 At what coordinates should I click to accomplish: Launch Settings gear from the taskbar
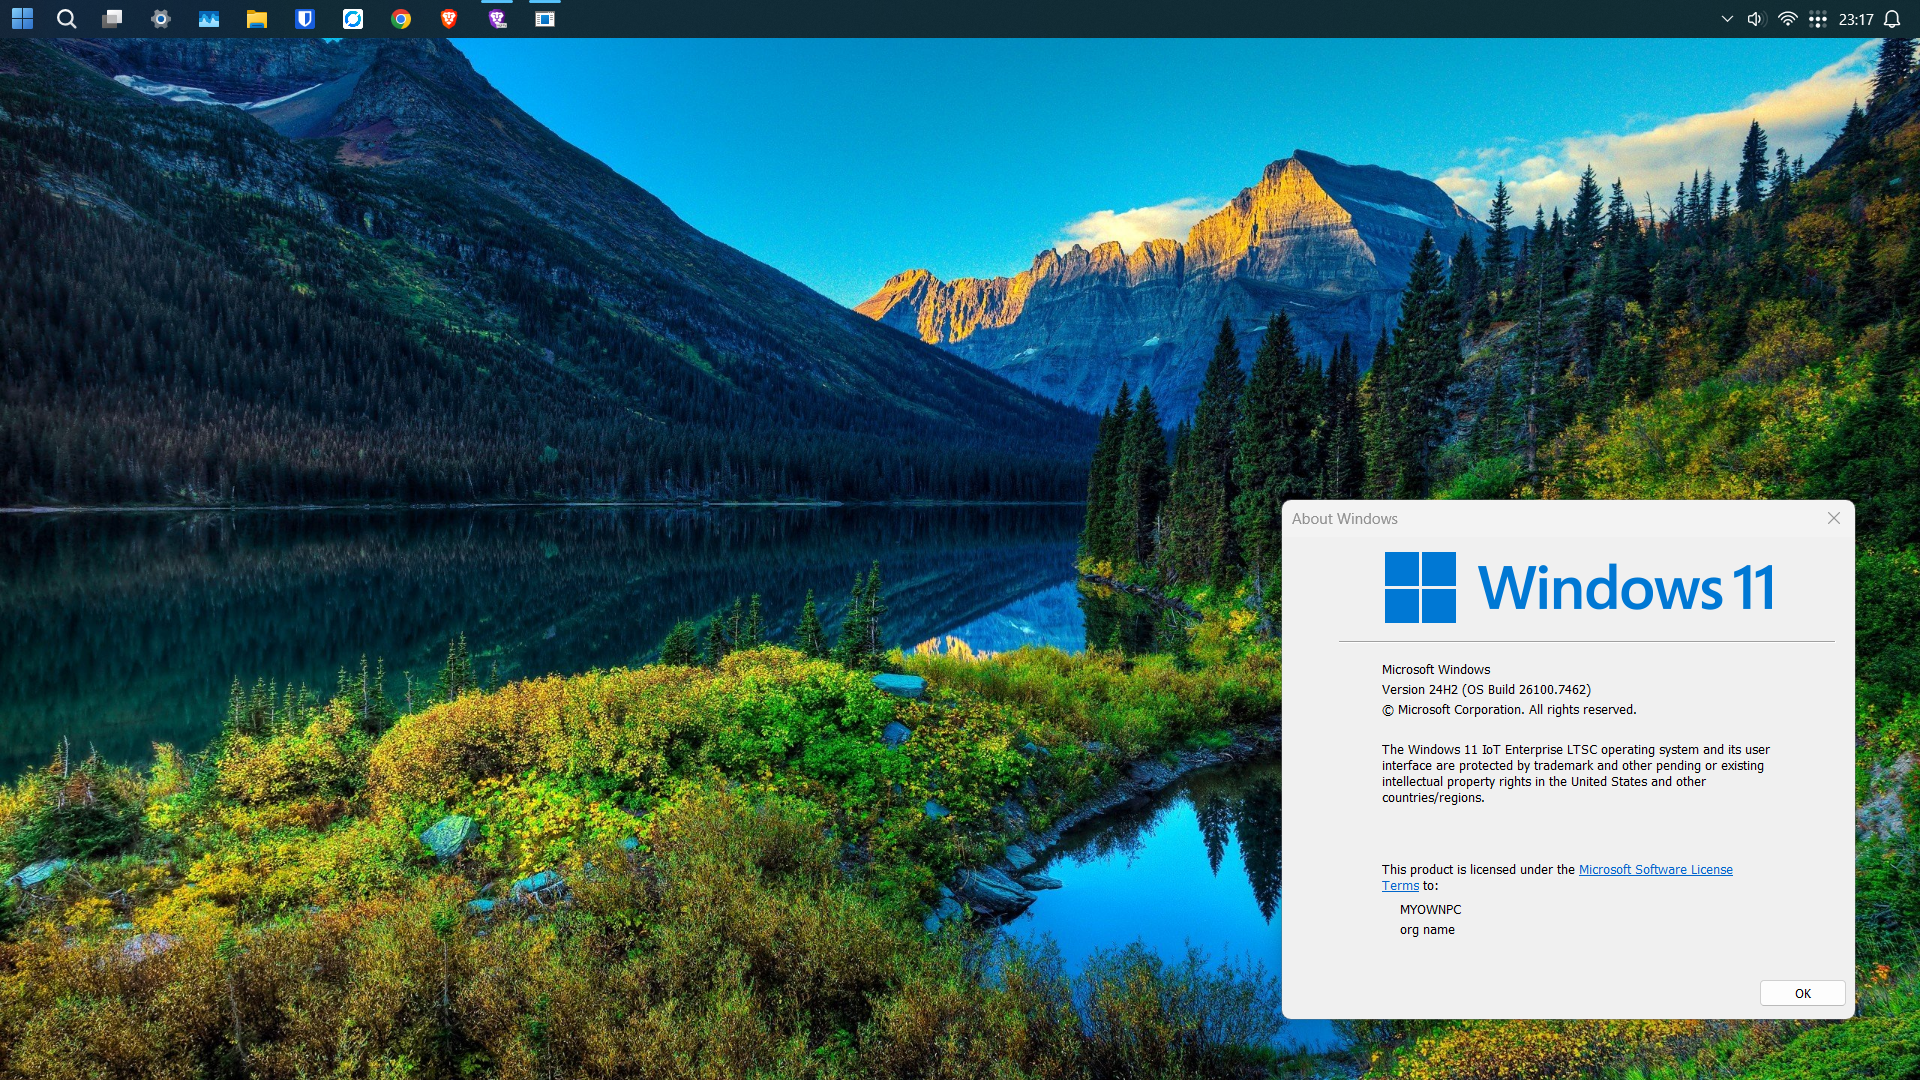pyautogui.click(x=161, y=19)
